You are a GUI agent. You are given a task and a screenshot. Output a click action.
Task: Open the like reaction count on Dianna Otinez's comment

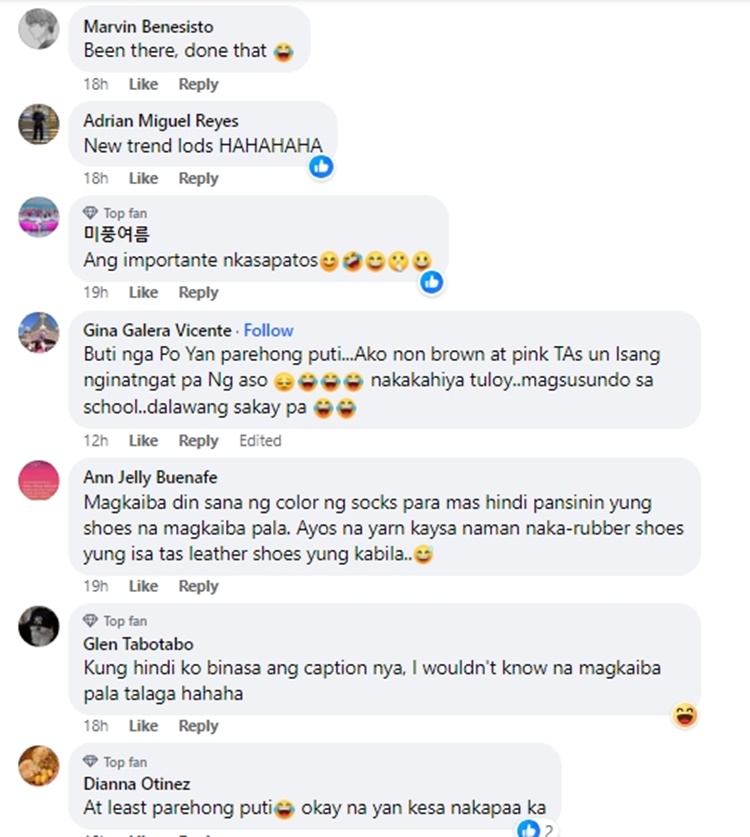(x=535, y=829)
